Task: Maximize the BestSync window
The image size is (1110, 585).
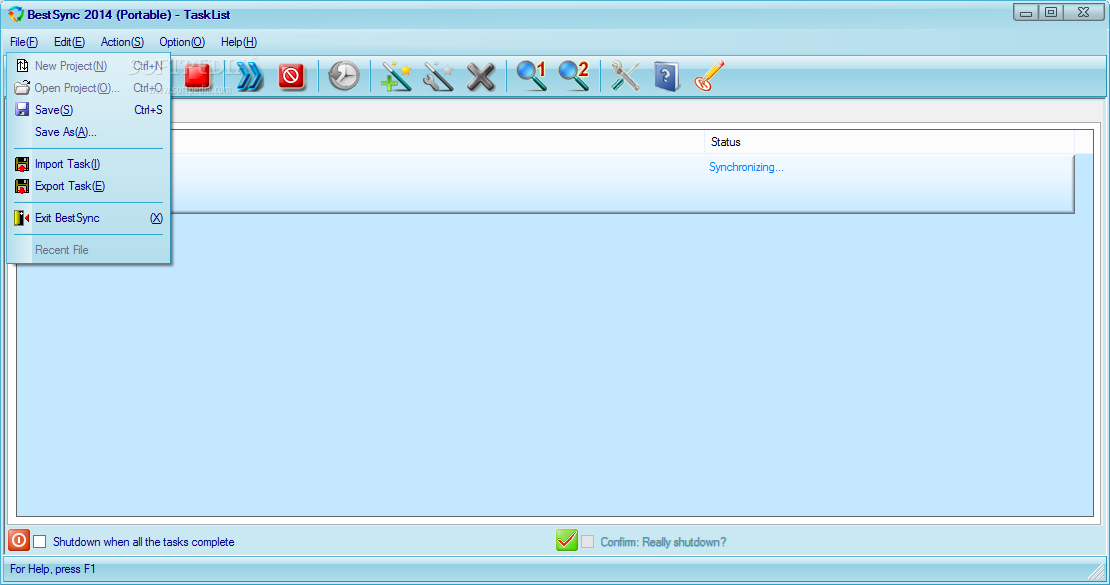Action: pyautogui.click(x=1051, y=12)
